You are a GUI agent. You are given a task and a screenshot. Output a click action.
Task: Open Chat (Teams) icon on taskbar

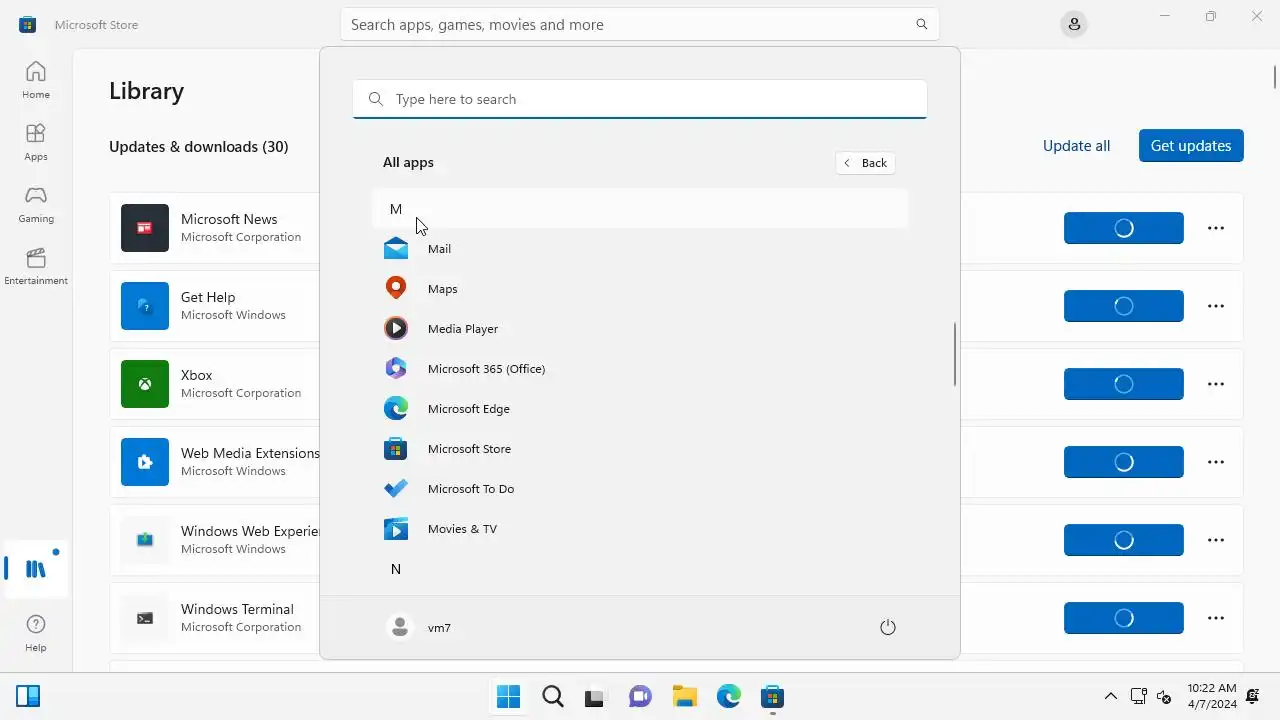(640, 697)
